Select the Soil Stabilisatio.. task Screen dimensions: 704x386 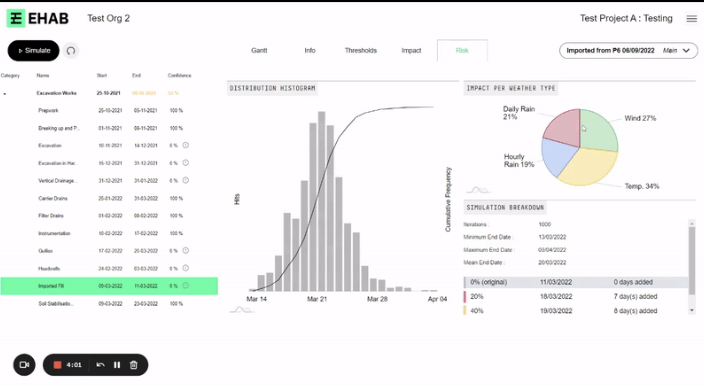tap(109, 303)
